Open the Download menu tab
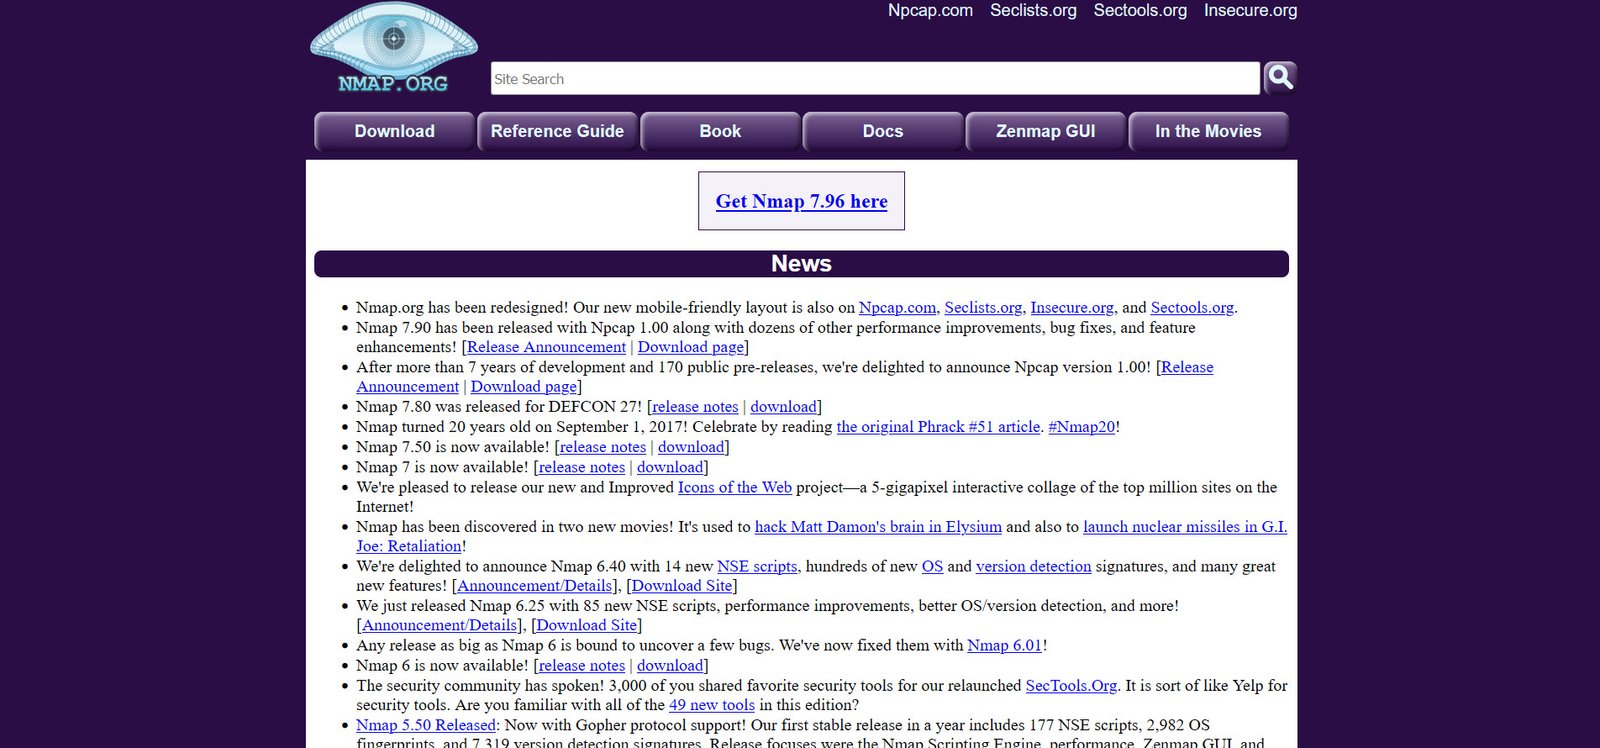1600x748 pixels. pos(394,131)
